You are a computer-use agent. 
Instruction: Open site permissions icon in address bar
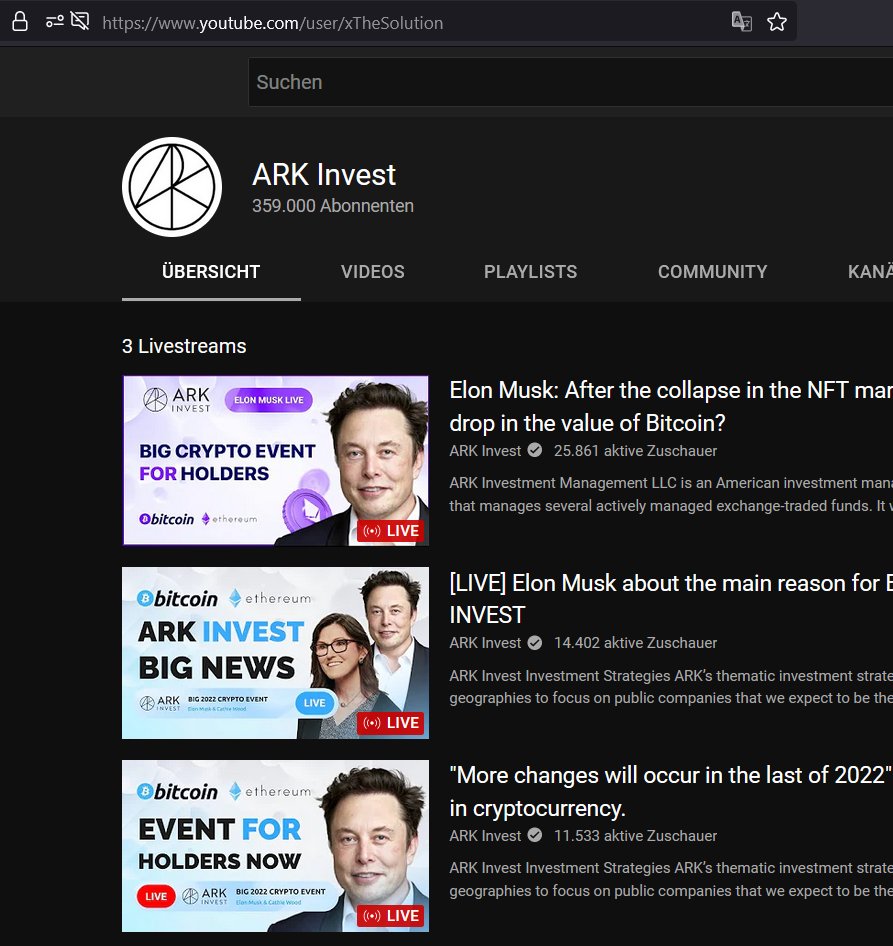point(55,22)
